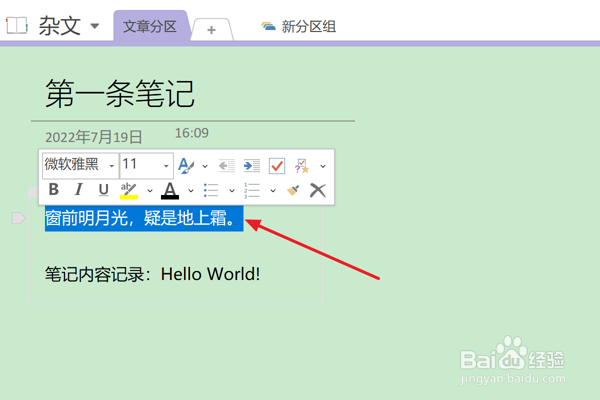Open the text styles icon
The height and width of the screenshot is (400, 600).
coord(186,165)
